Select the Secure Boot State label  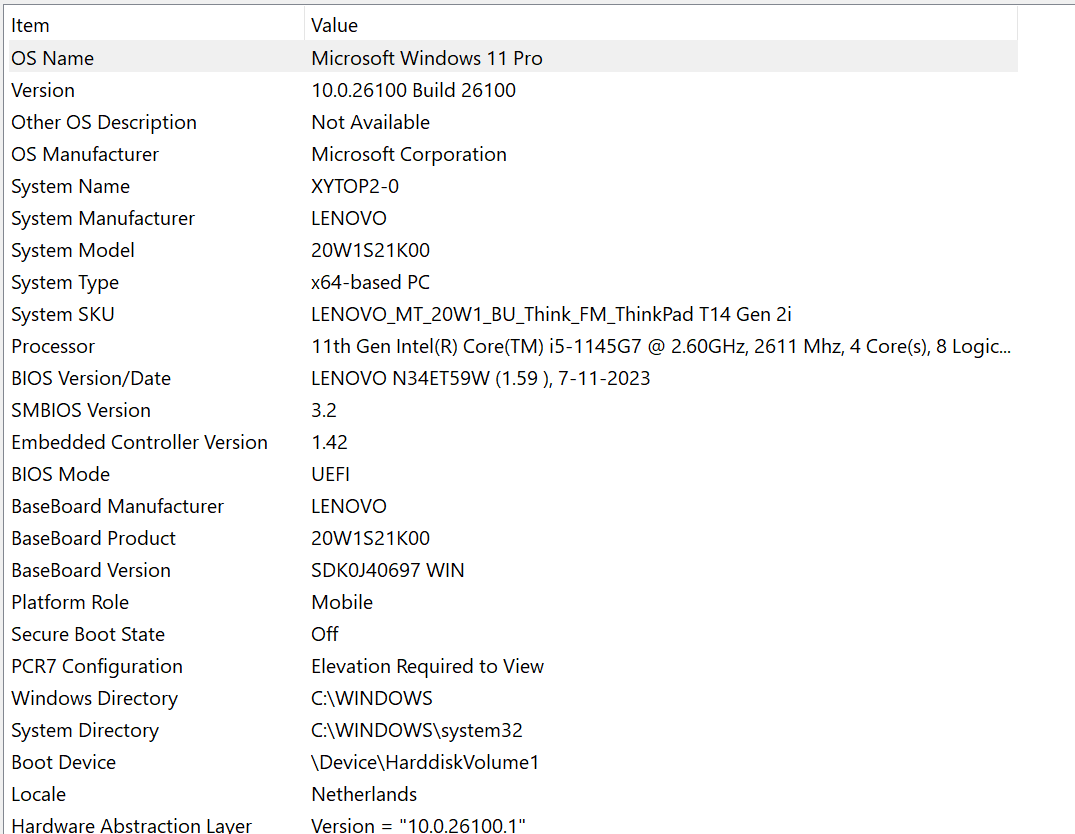coord(88,634)
